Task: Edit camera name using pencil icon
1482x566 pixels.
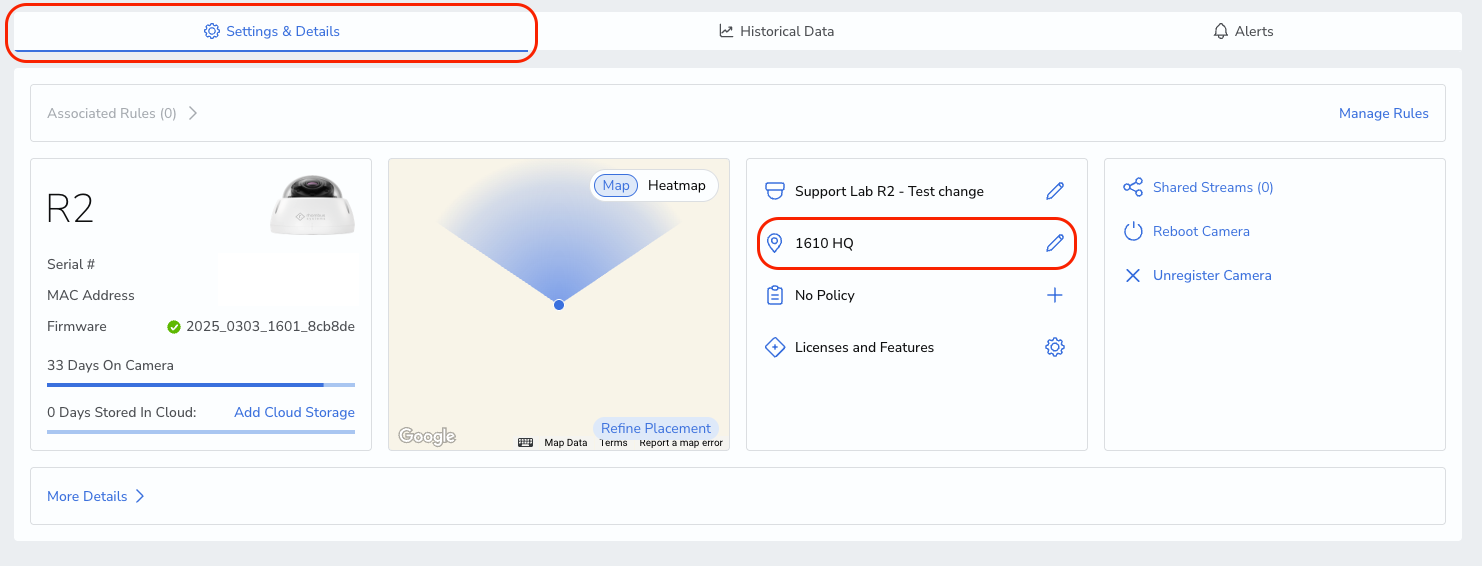Action: click(1055, 191)
